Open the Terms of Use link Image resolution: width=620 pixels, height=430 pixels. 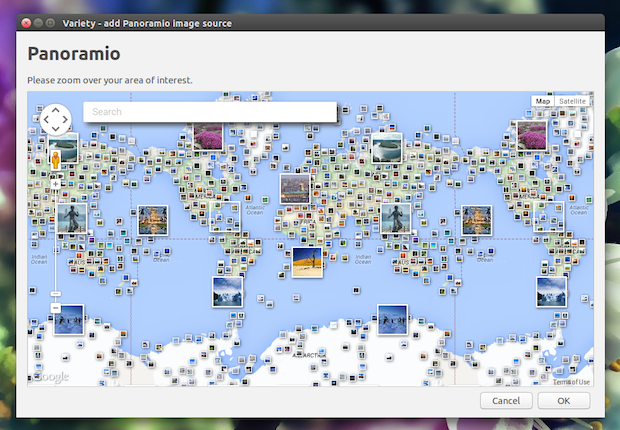[x=571, y=382]
